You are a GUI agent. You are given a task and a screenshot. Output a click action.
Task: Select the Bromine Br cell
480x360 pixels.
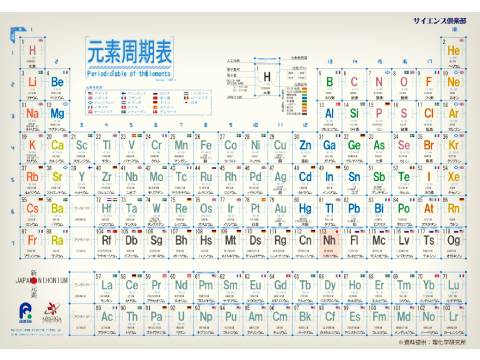tap(429, 148)
